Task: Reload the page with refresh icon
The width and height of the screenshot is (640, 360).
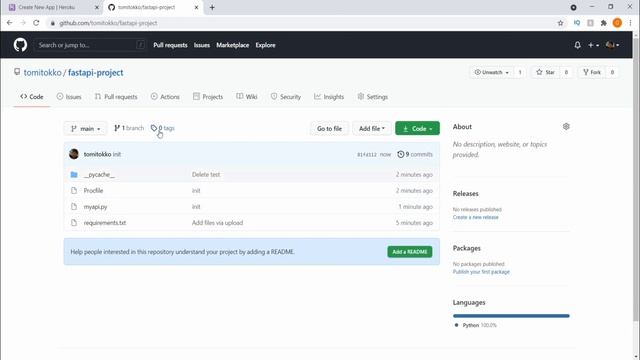Action: click(36, 23)
